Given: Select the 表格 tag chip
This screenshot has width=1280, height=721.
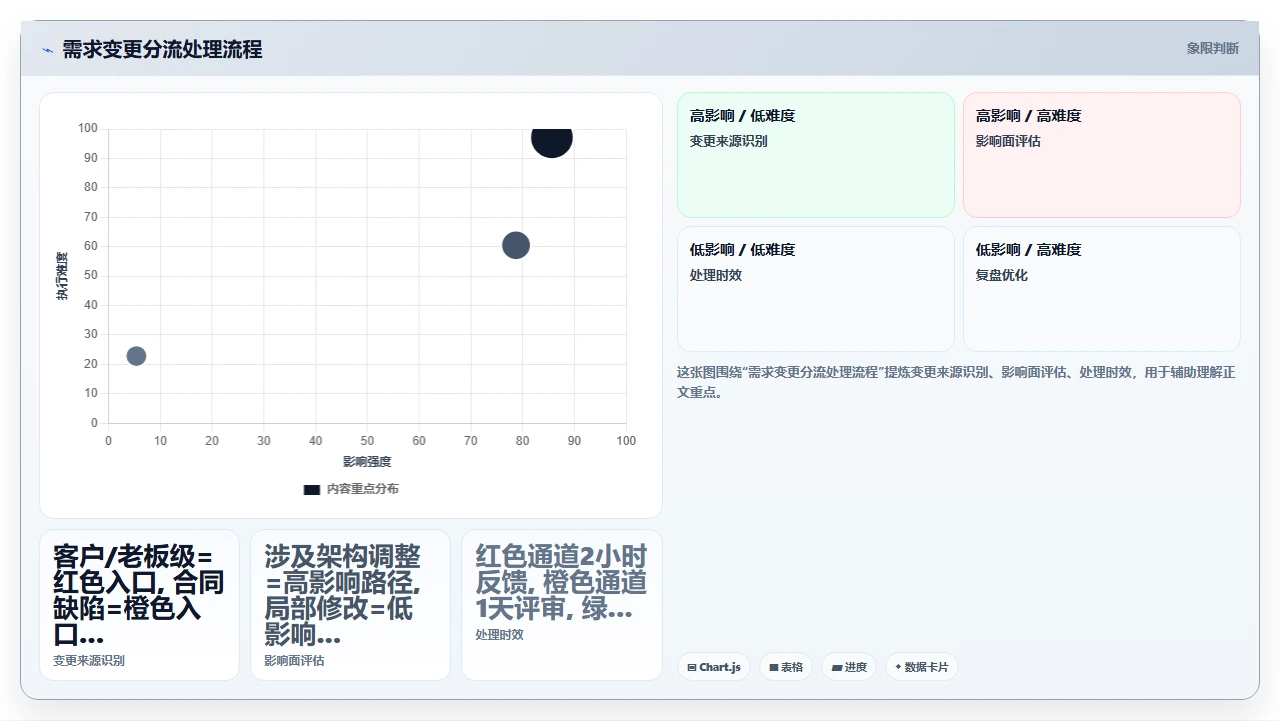Looking at the screenshot, I should click(x=786, y=667).
